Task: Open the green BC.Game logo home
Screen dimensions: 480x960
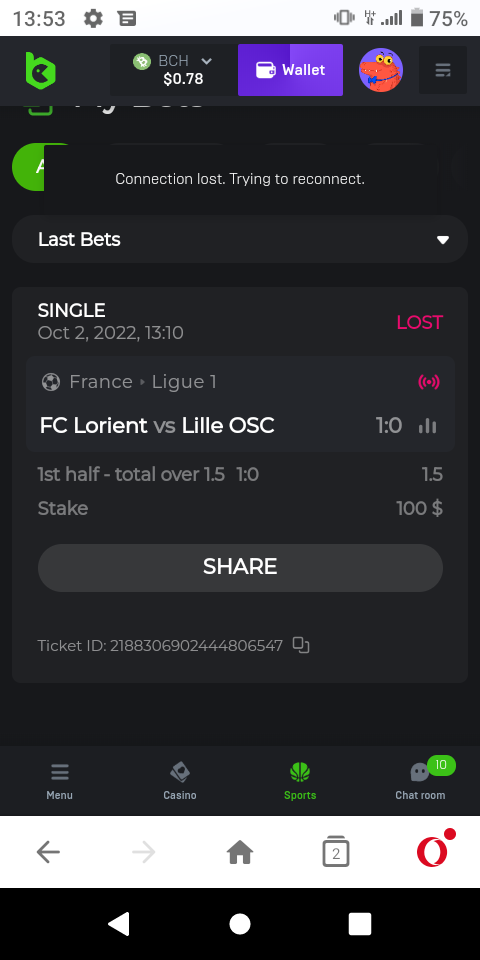Action: 40,70
